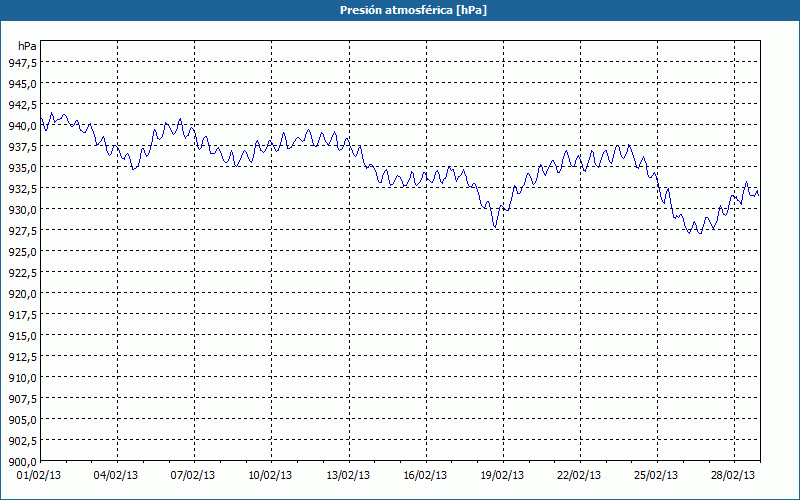Image resolution: width=800 pixels, height=500 pixels.
Task: Select the 920,0 y-axis label
Action: pos(22,293)
